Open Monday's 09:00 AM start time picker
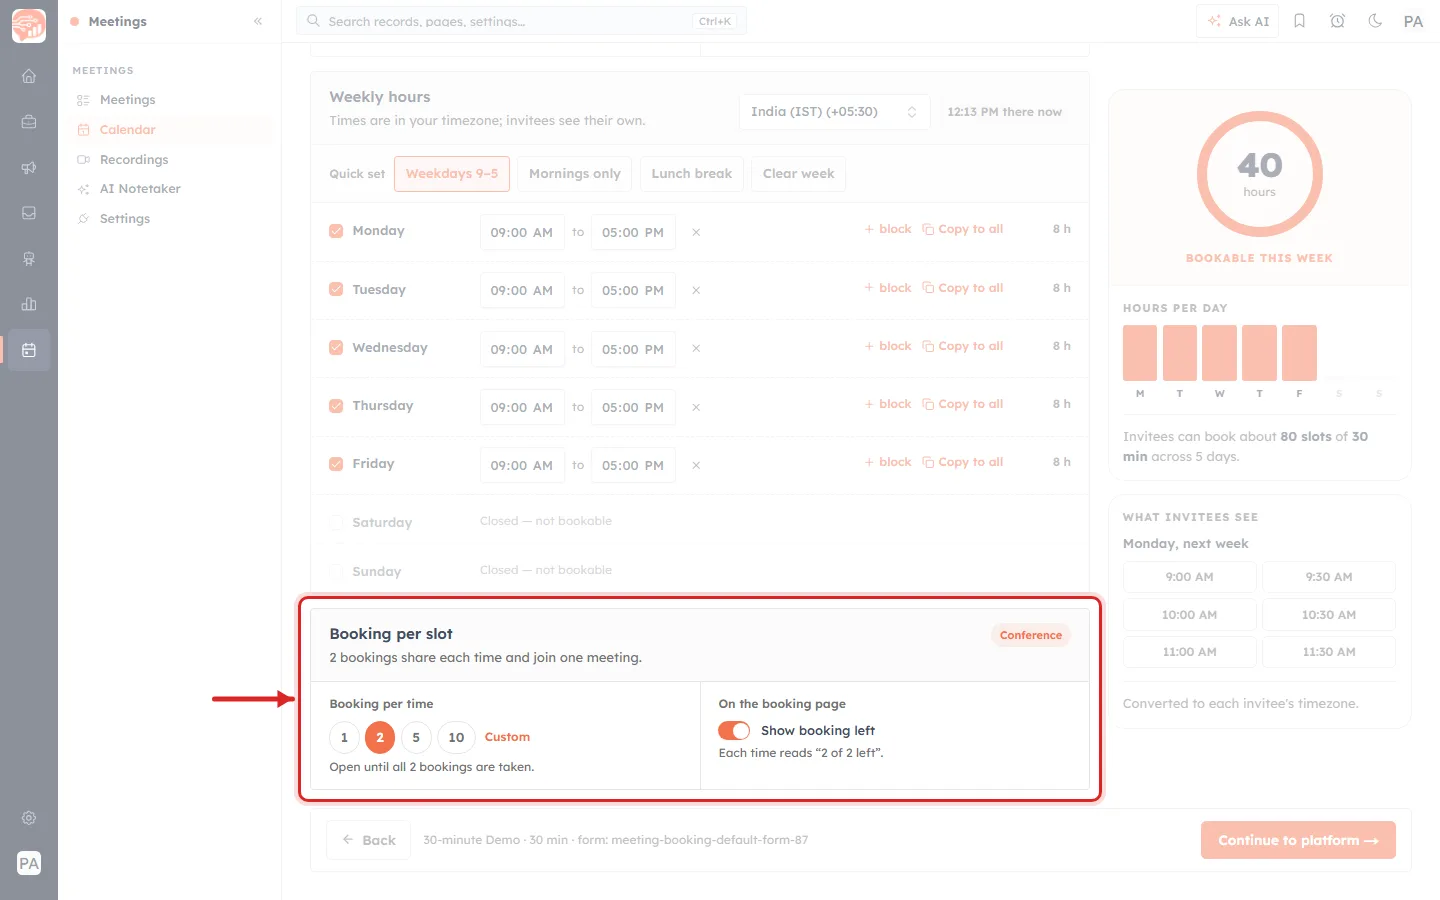 coord(522,232)
